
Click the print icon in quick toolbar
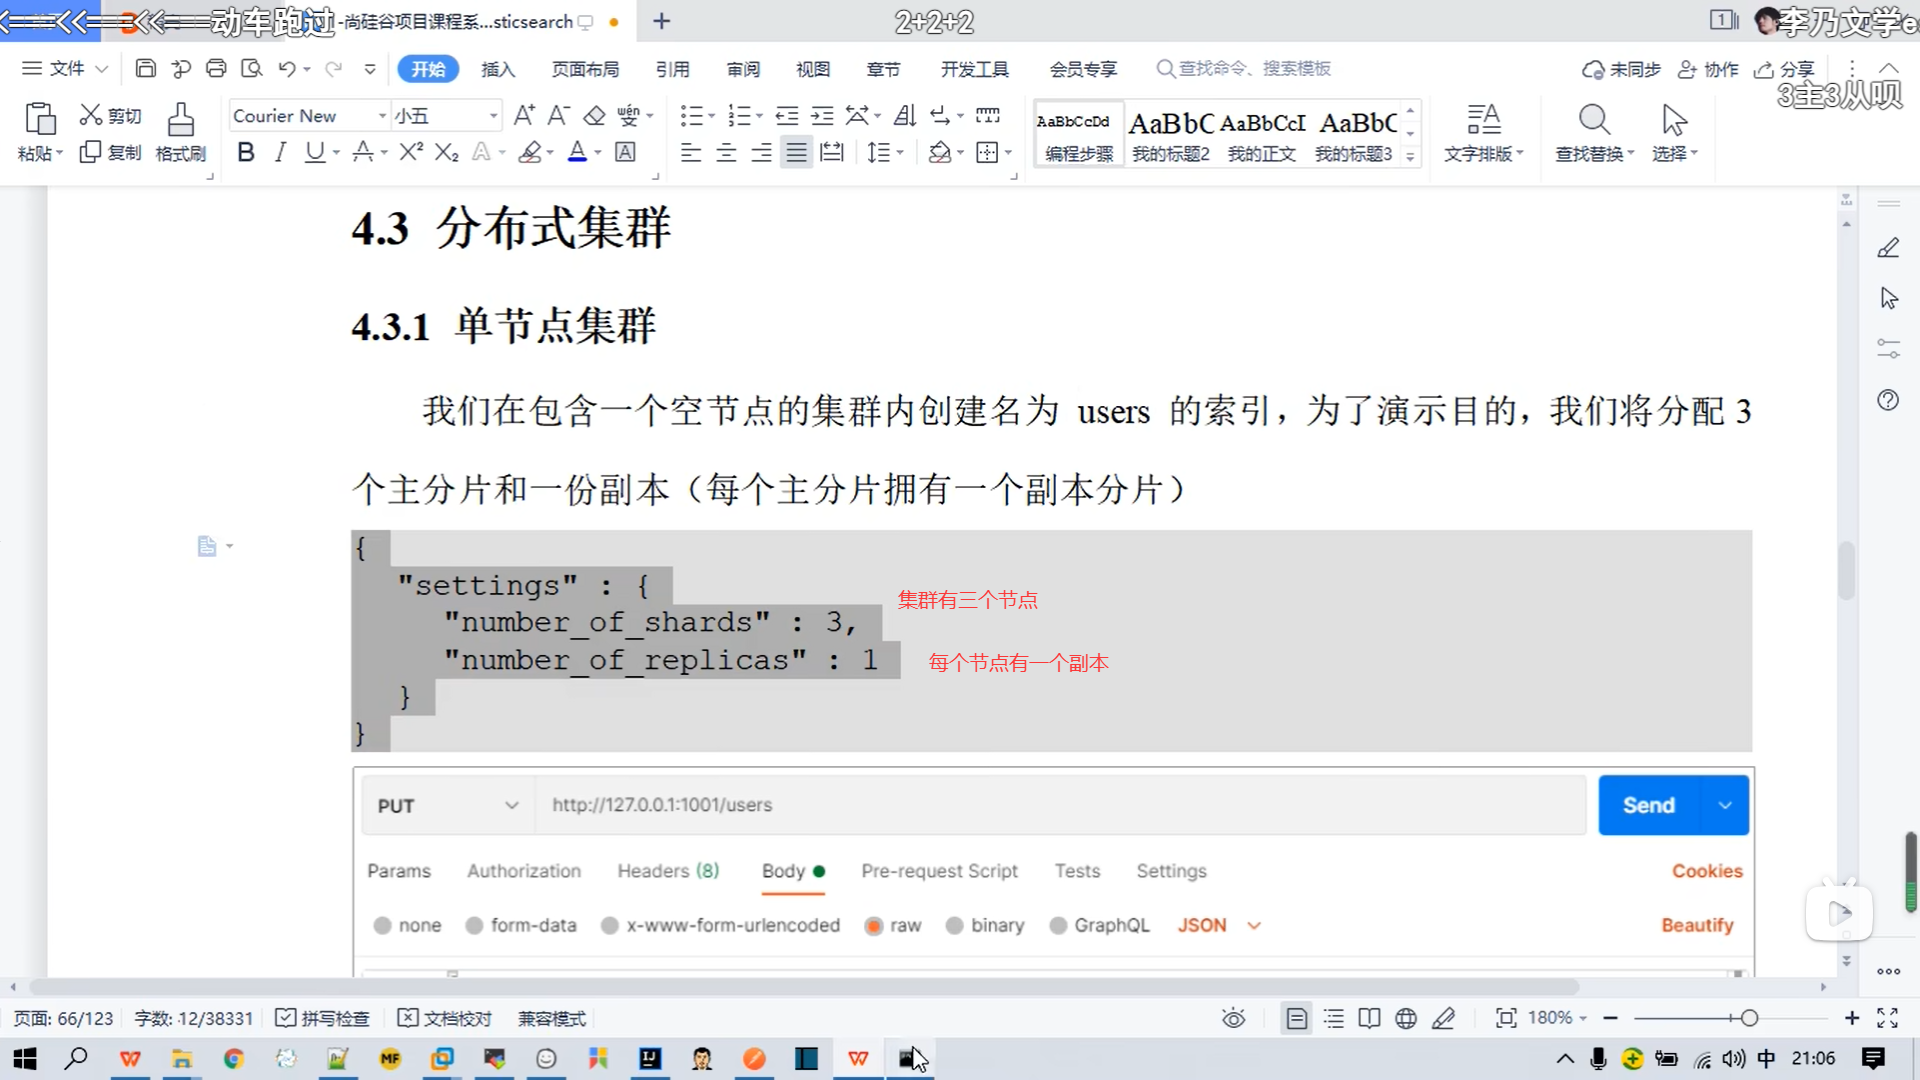(x=216, y=68)
